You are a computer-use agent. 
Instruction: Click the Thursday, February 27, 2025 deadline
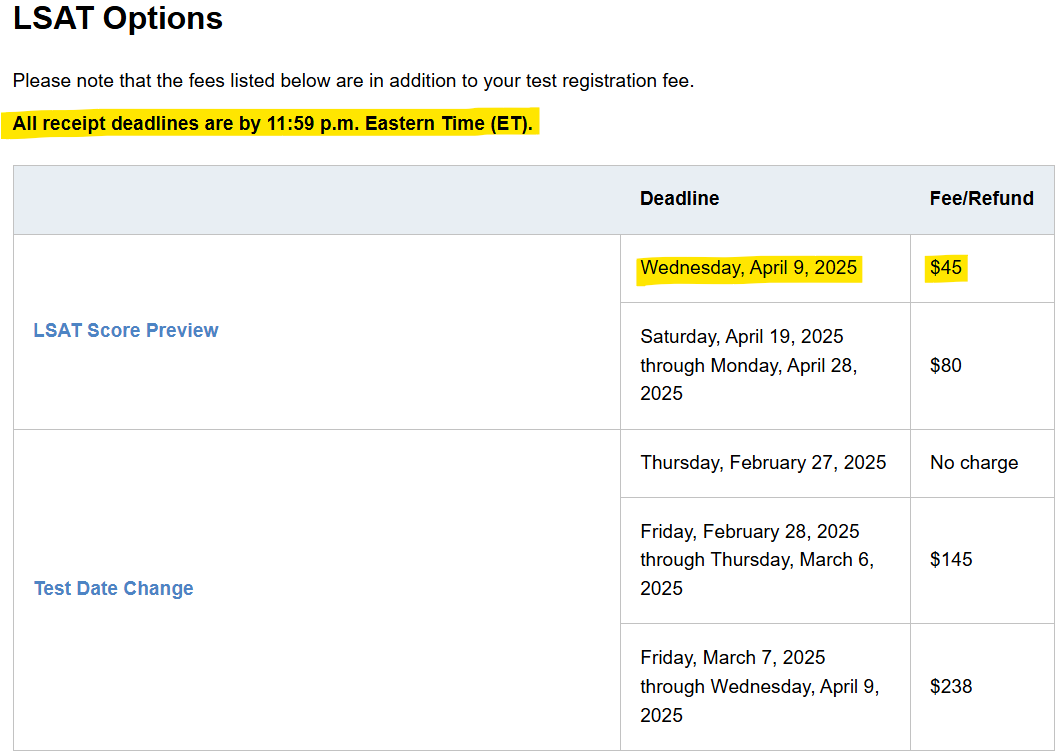763,463
